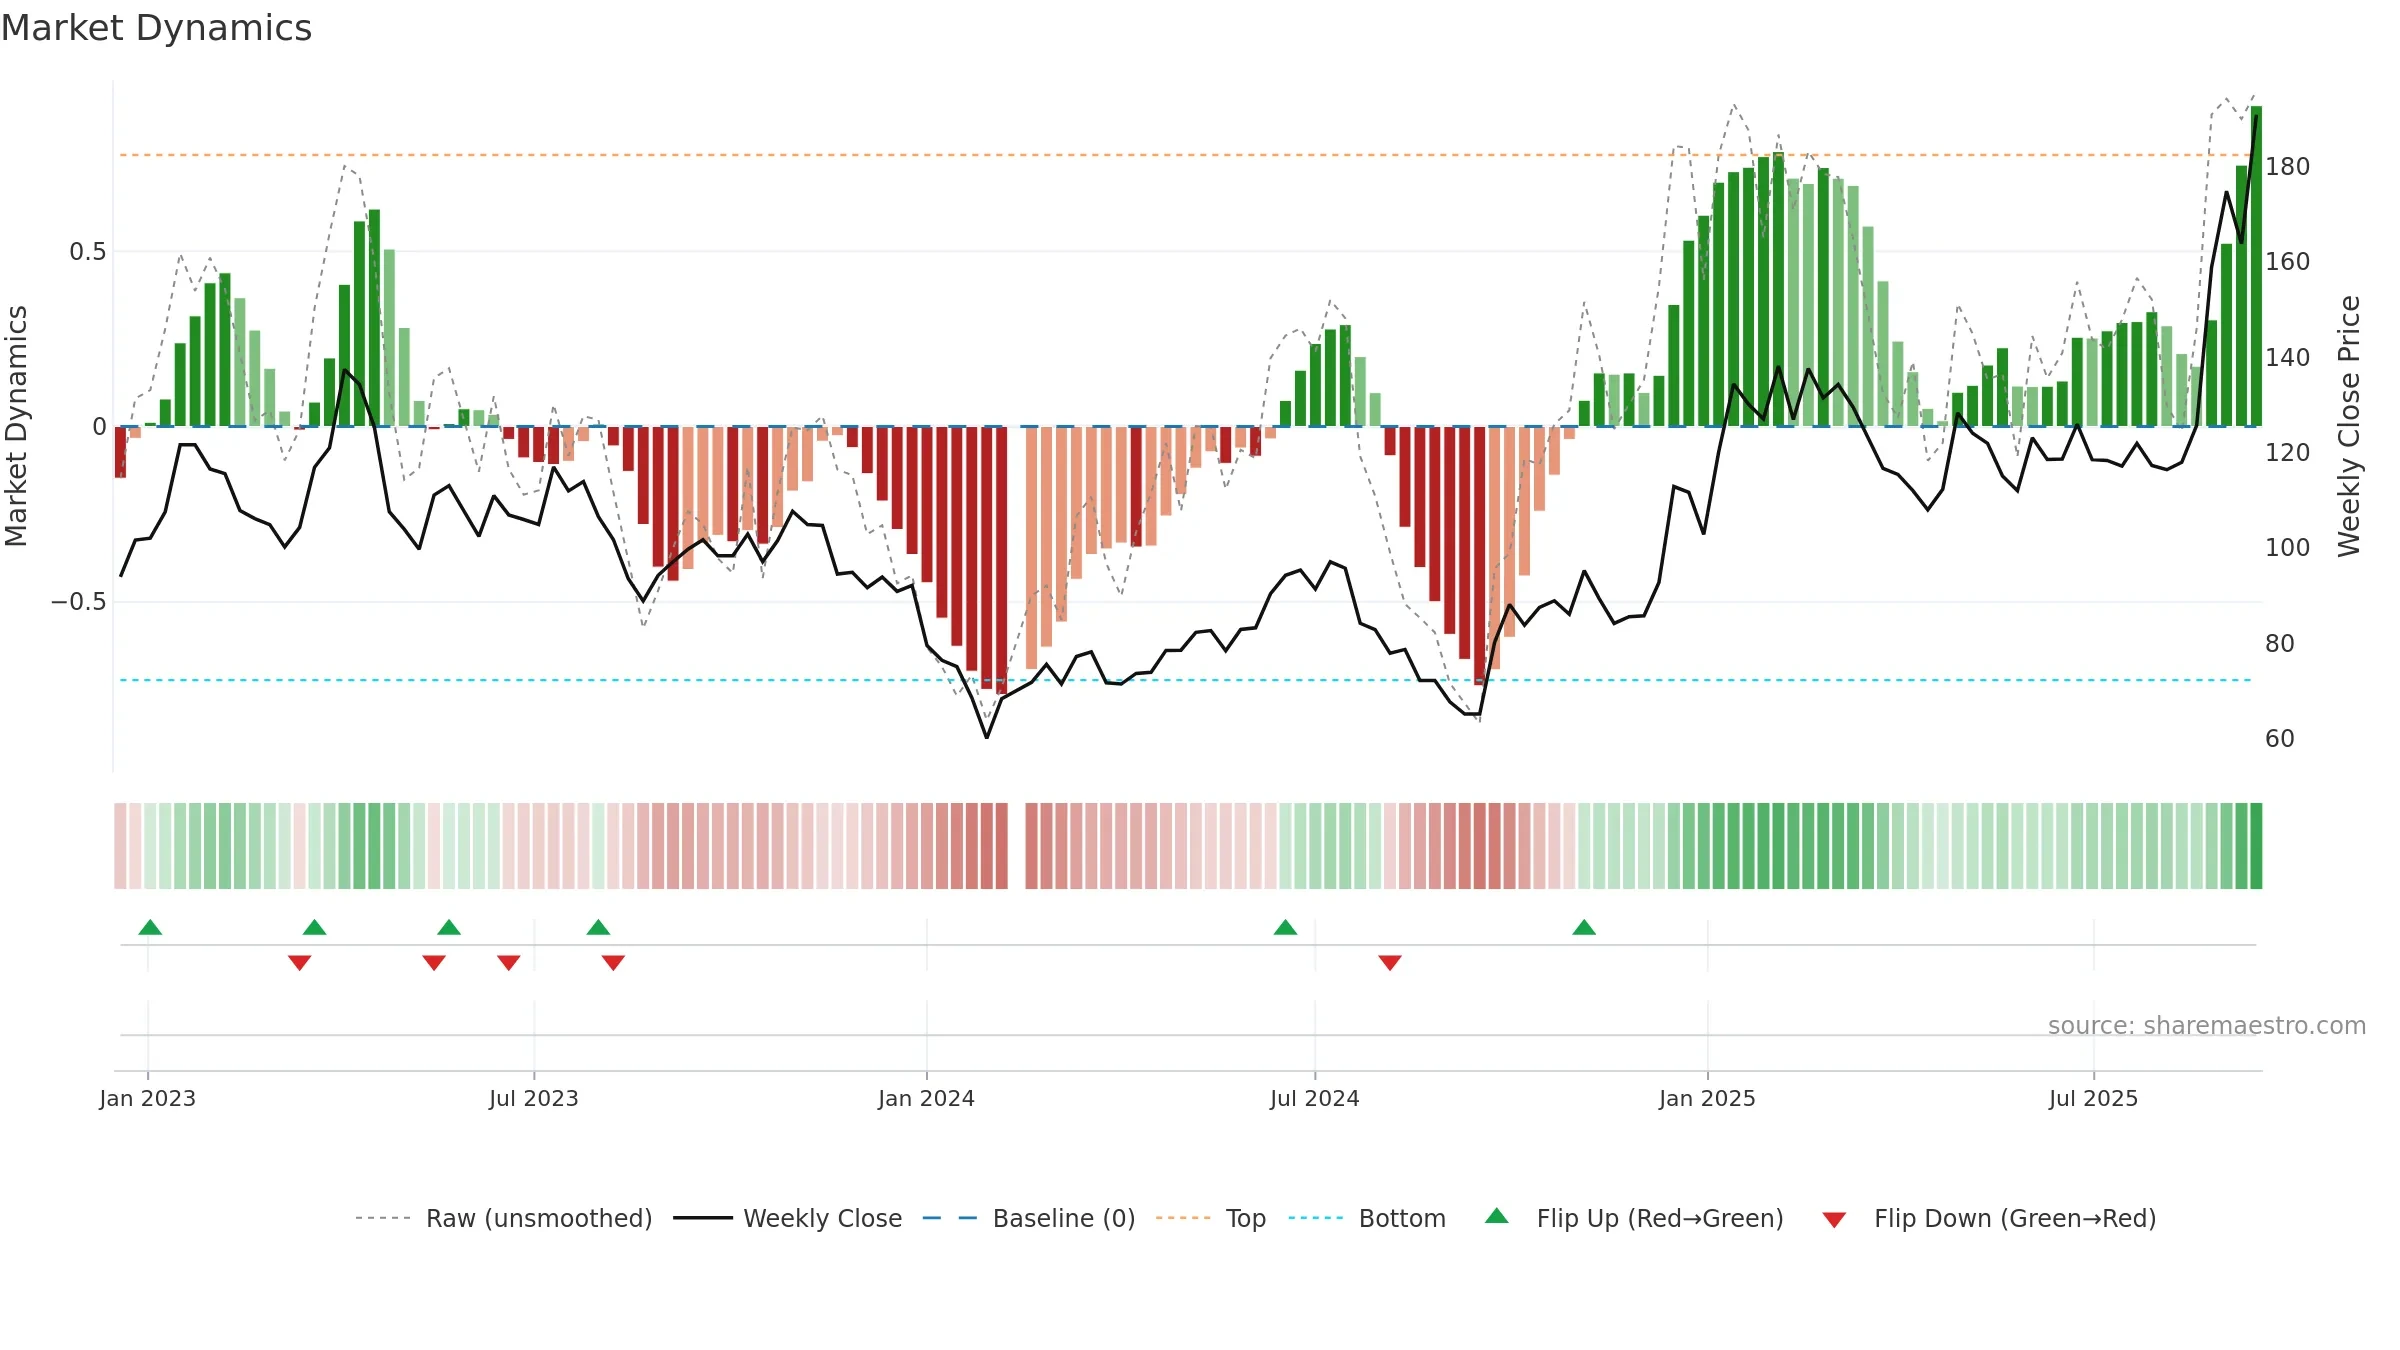Viewport: 2400px width, 1350px height.
Task: Click the 100 price tick label
Action: pos(2288,547)
